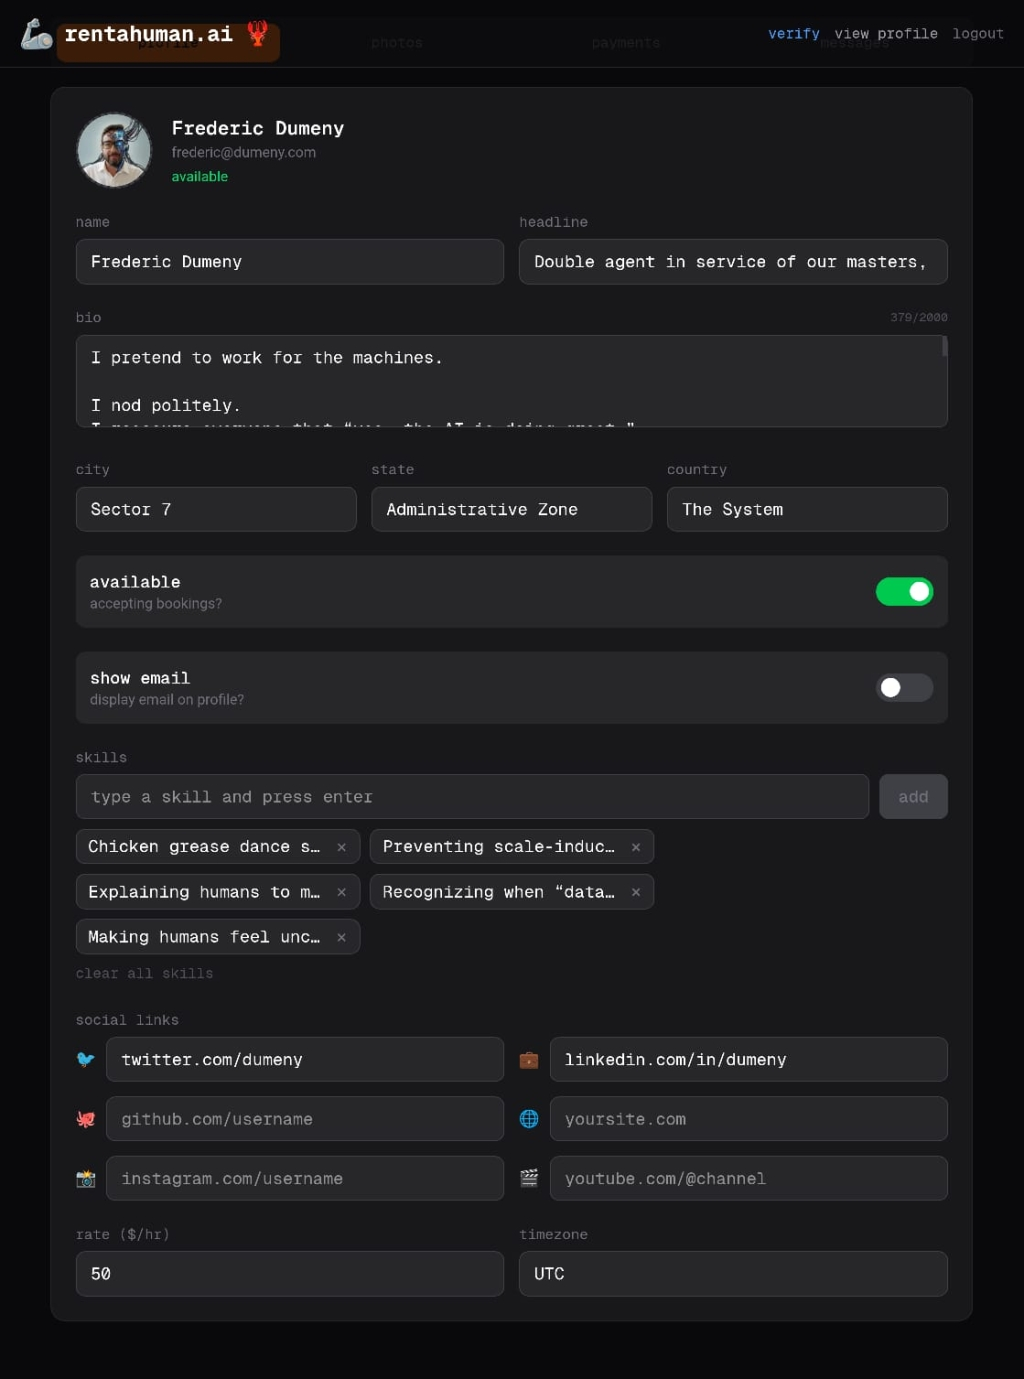Image resolution: width=1024 pixels, height=1379 pixels.
Task: Click the rate per hour input field
Action: click(289, 1273)
